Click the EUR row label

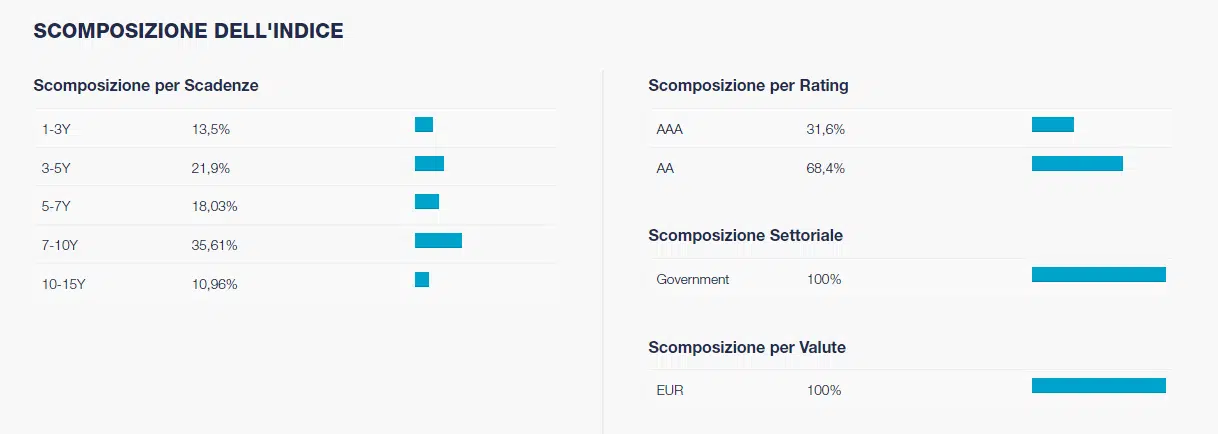[x=670, y=390]
